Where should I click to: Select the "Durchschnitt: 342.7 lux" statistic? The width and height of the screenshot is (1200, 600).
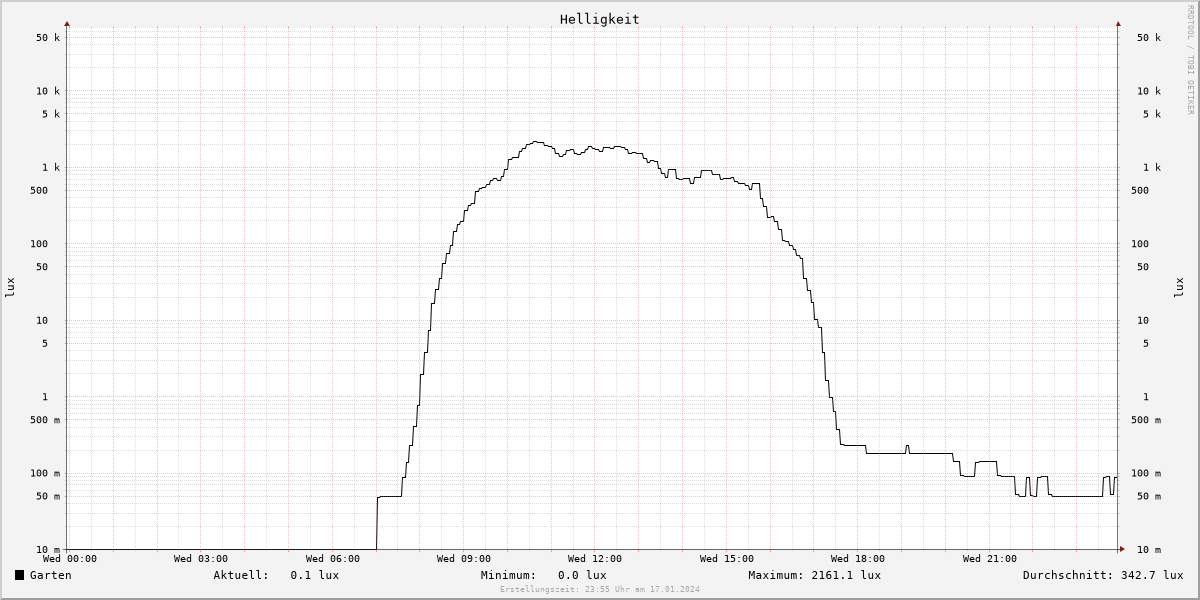pos(1103,575)
